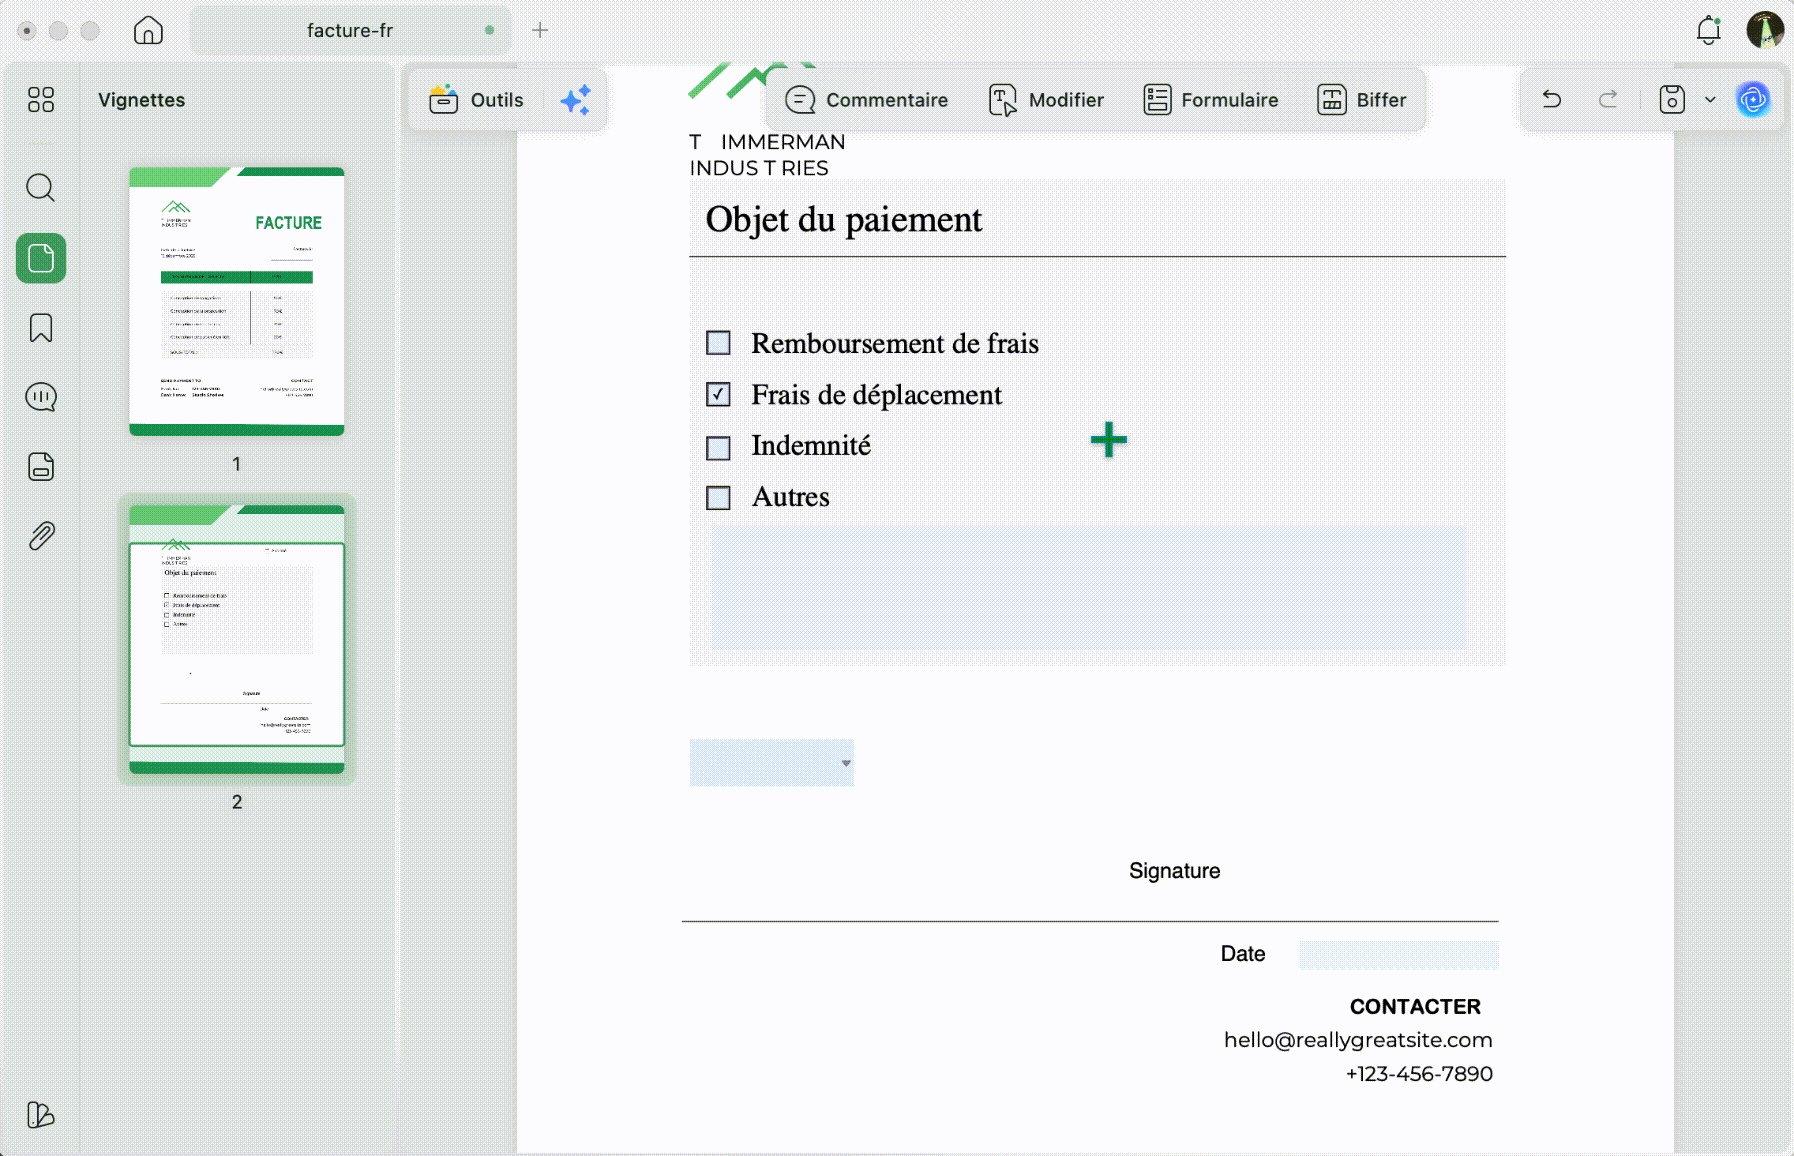Click the +123-456-7890 phone number
The height and width of the screenshot is (1156, 1794).
point(1419,1074)
